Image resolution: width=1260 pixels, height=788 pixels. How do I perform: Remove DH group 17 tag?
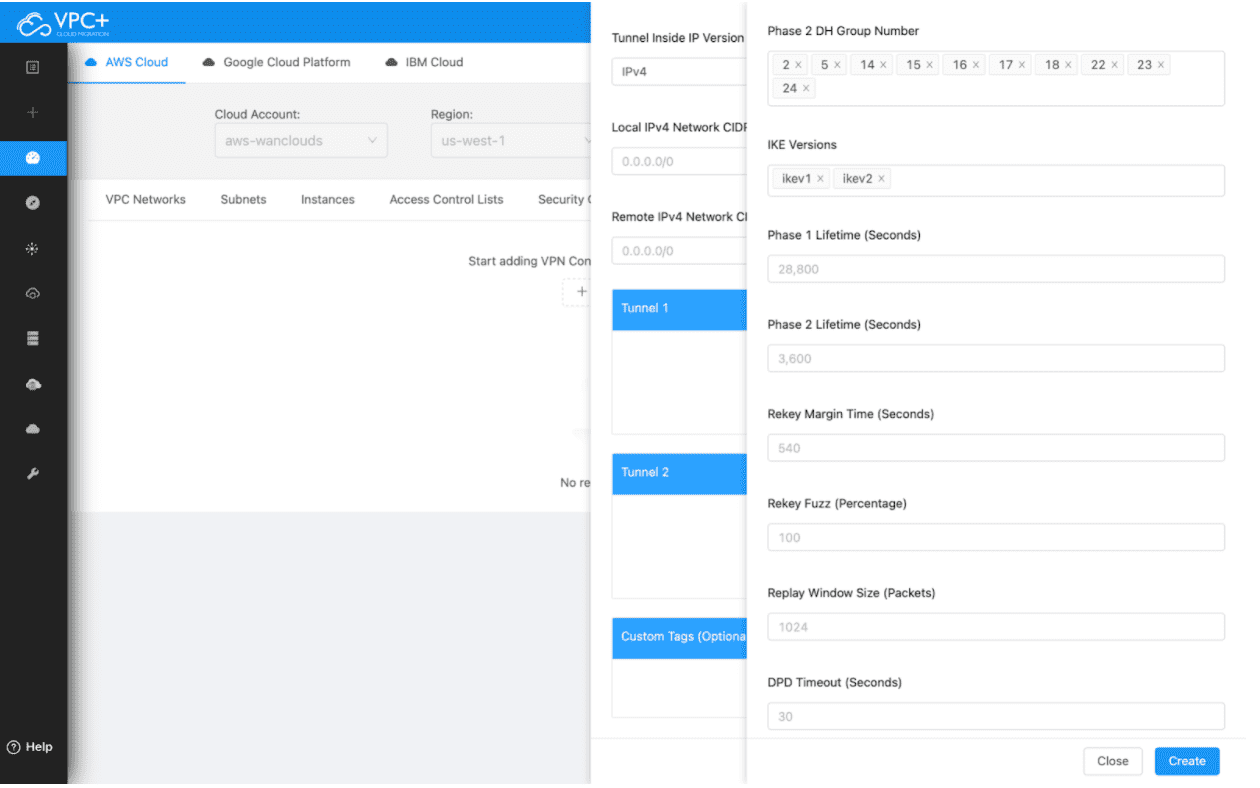pyautogui.click(x=1022, y=65)
